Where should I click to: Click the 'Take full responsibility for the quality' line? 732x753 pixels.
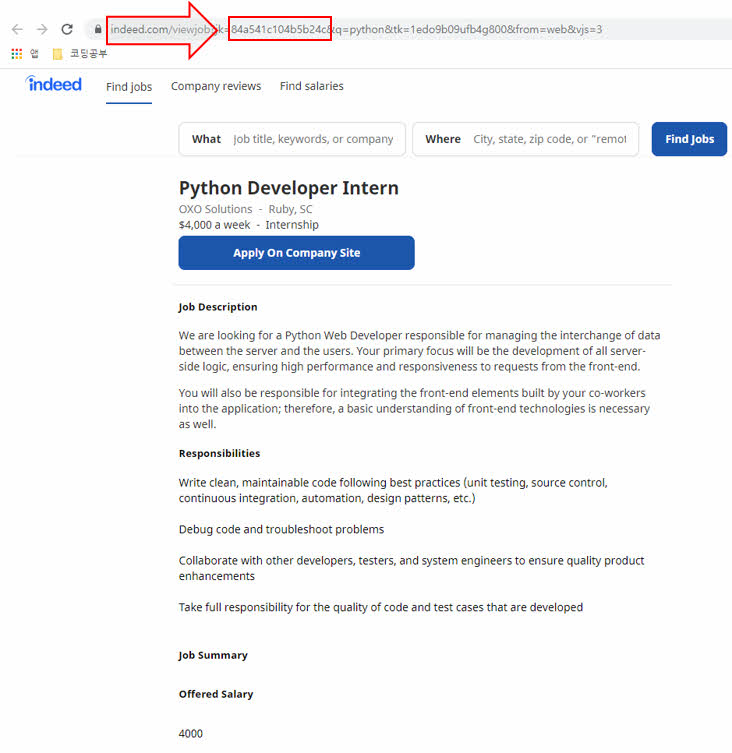[x=381, y=607]
